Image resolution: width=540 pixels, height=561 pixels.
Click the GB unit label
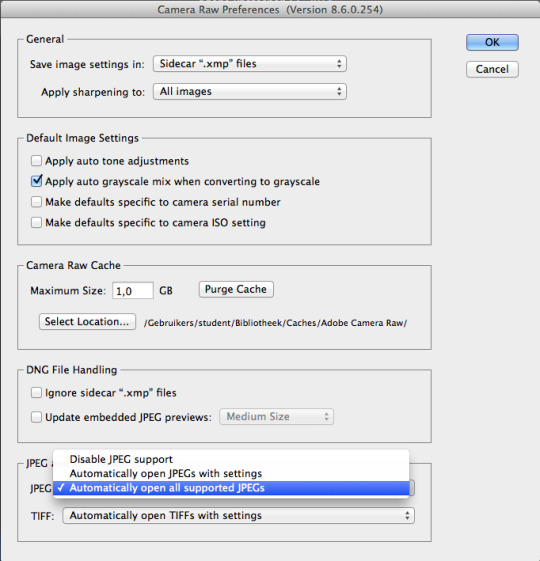pyautogui.click(x=166, y=291)
